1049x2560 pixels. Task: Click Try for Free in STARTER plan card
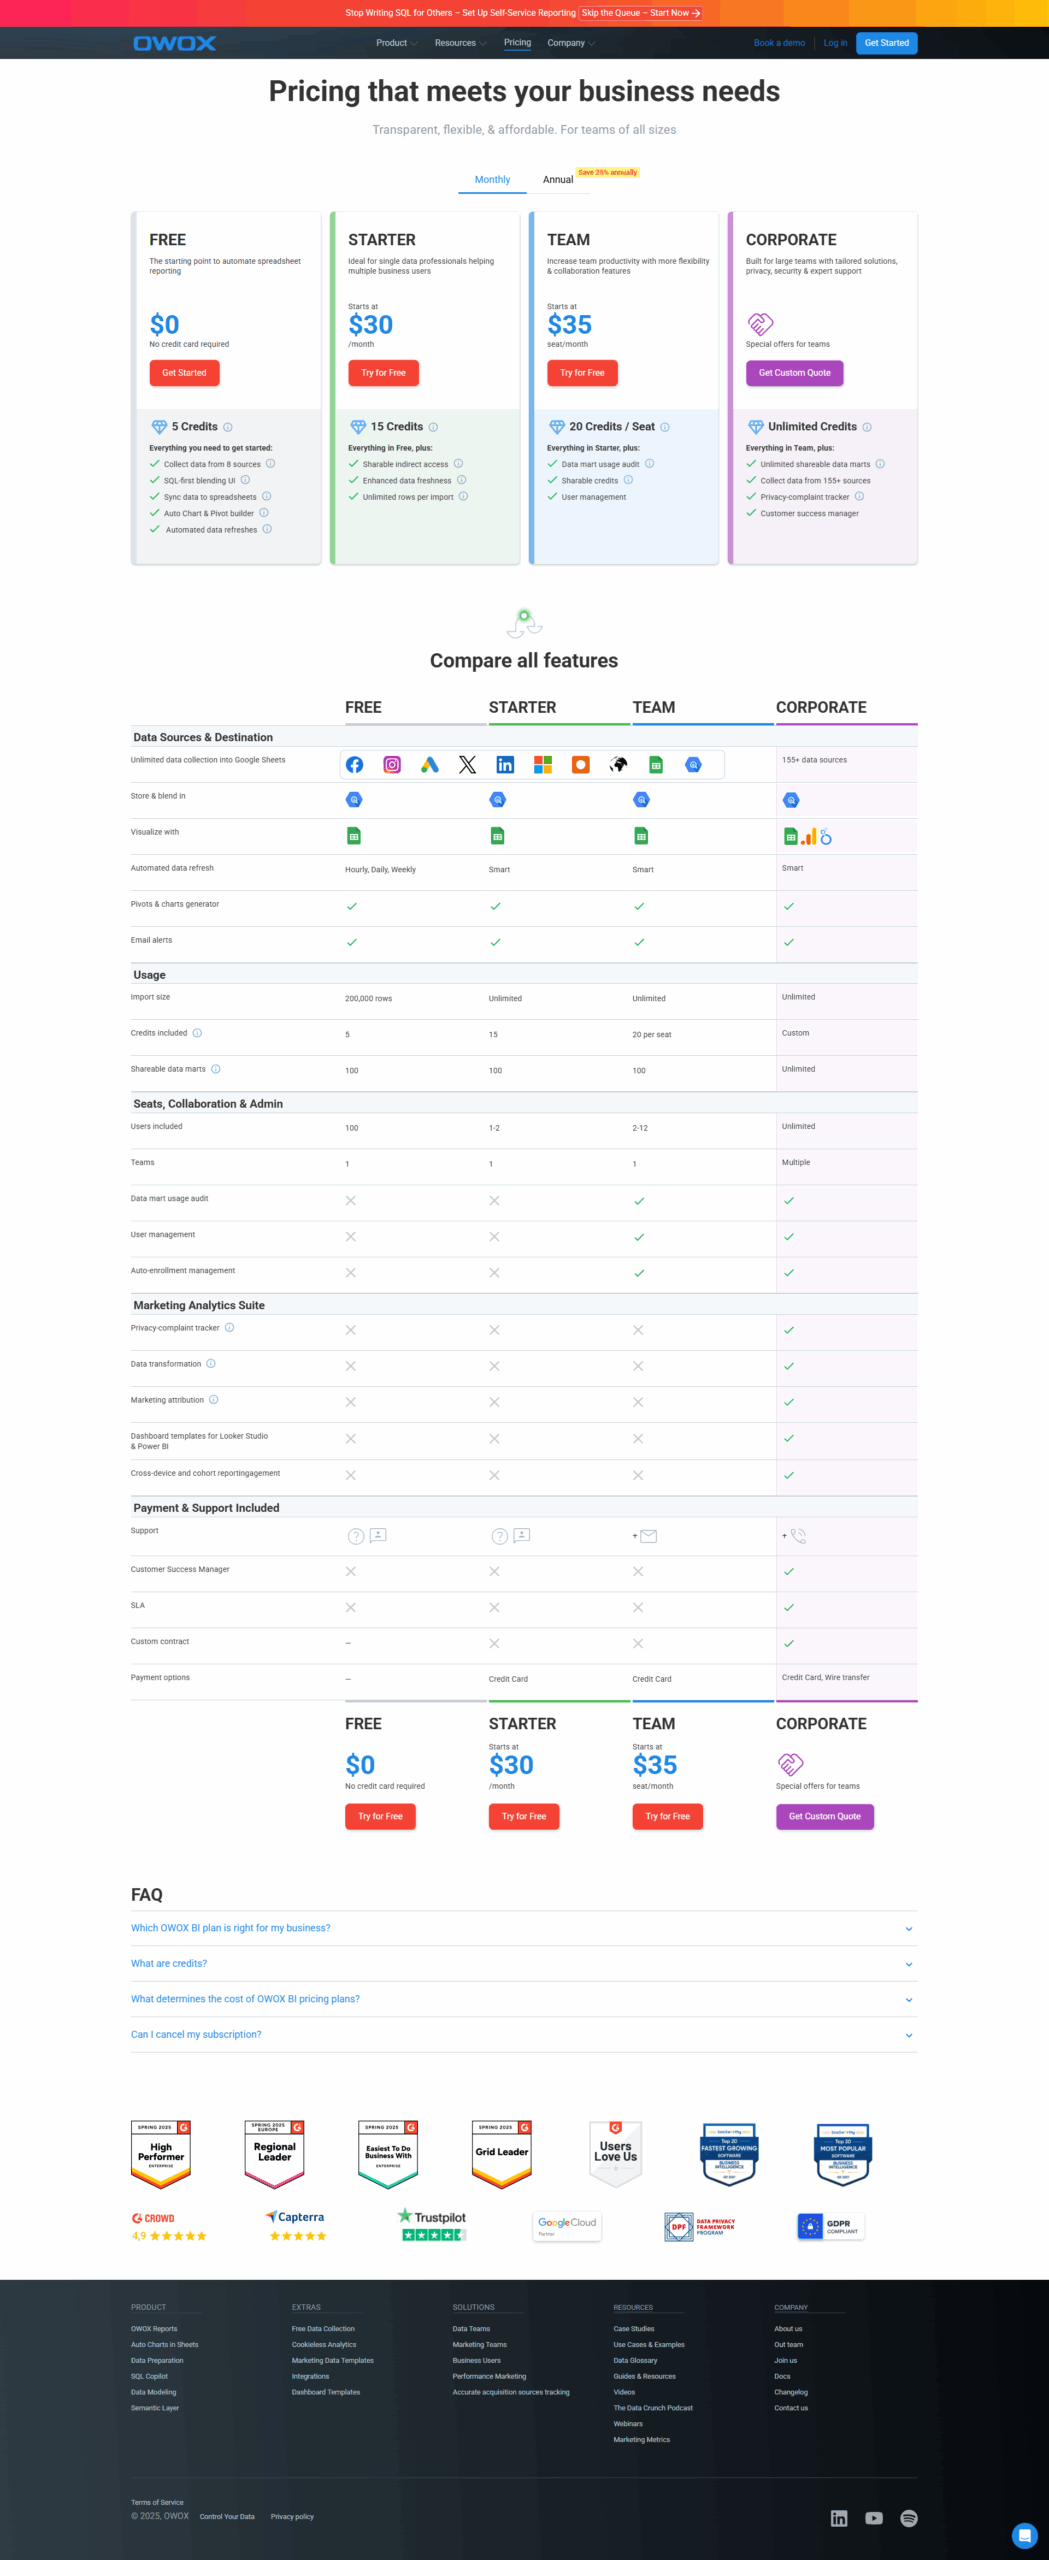pos(383,373)
